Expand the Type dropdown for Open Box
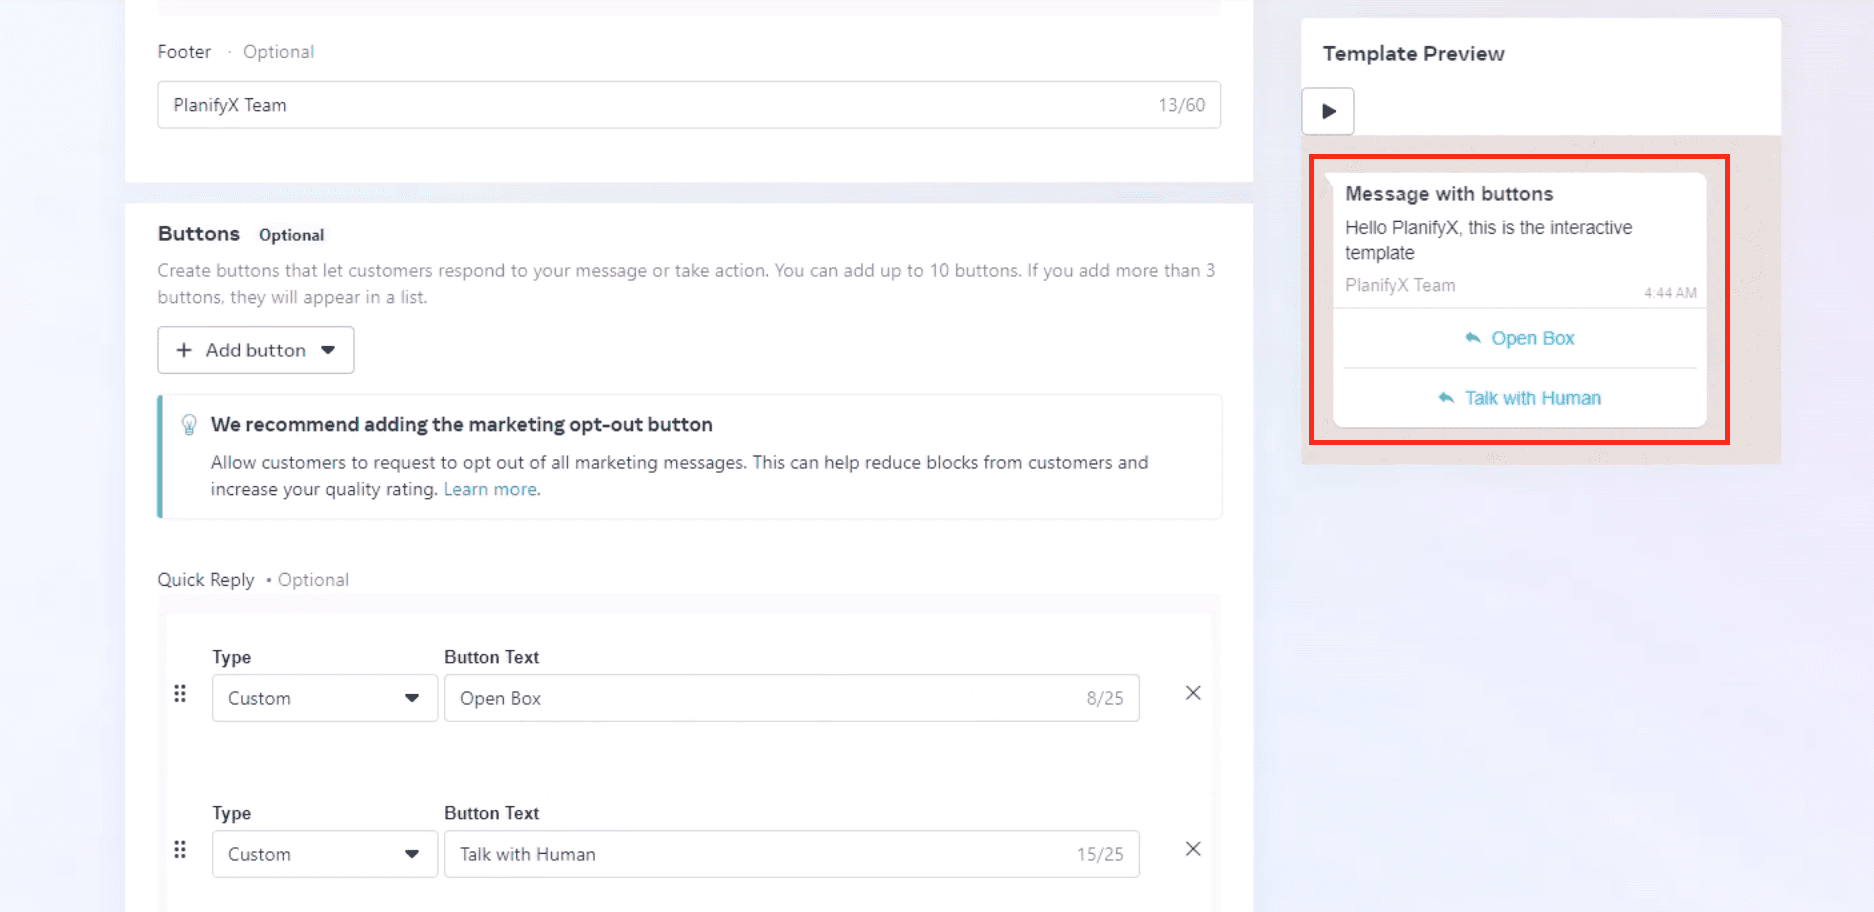Screen dimensions: 1874x912 [324, 698]
